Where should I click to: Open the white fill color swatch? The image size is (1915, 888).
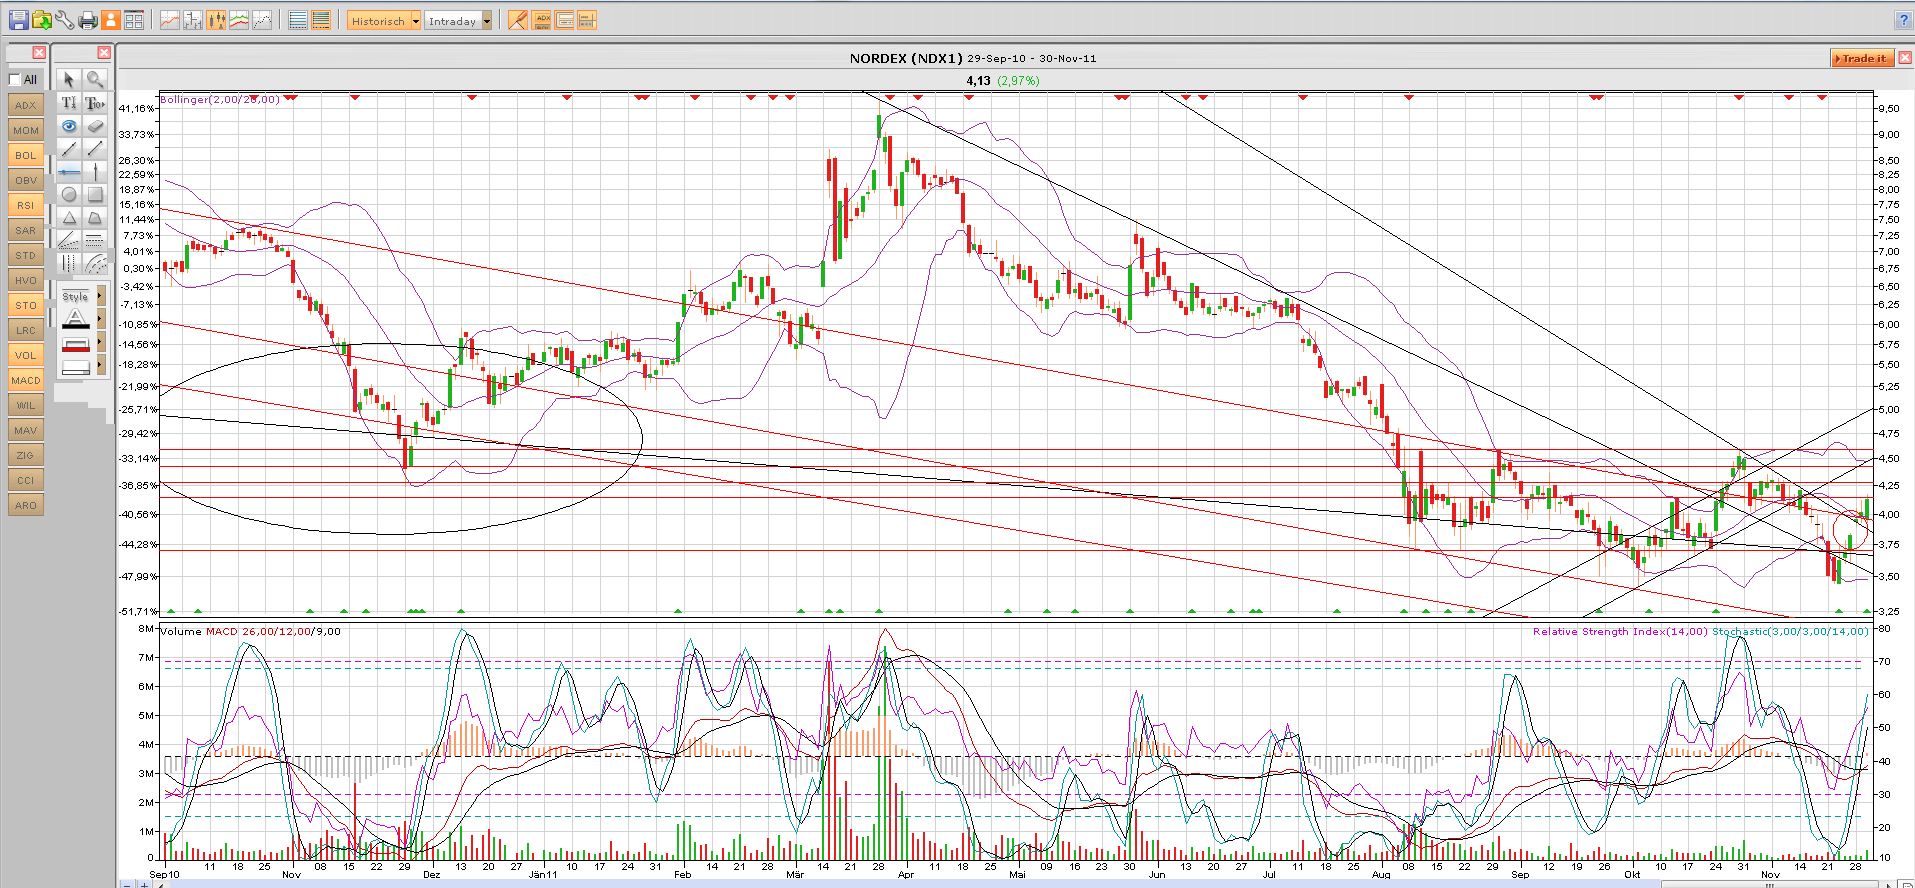click(x=76, y=367)
